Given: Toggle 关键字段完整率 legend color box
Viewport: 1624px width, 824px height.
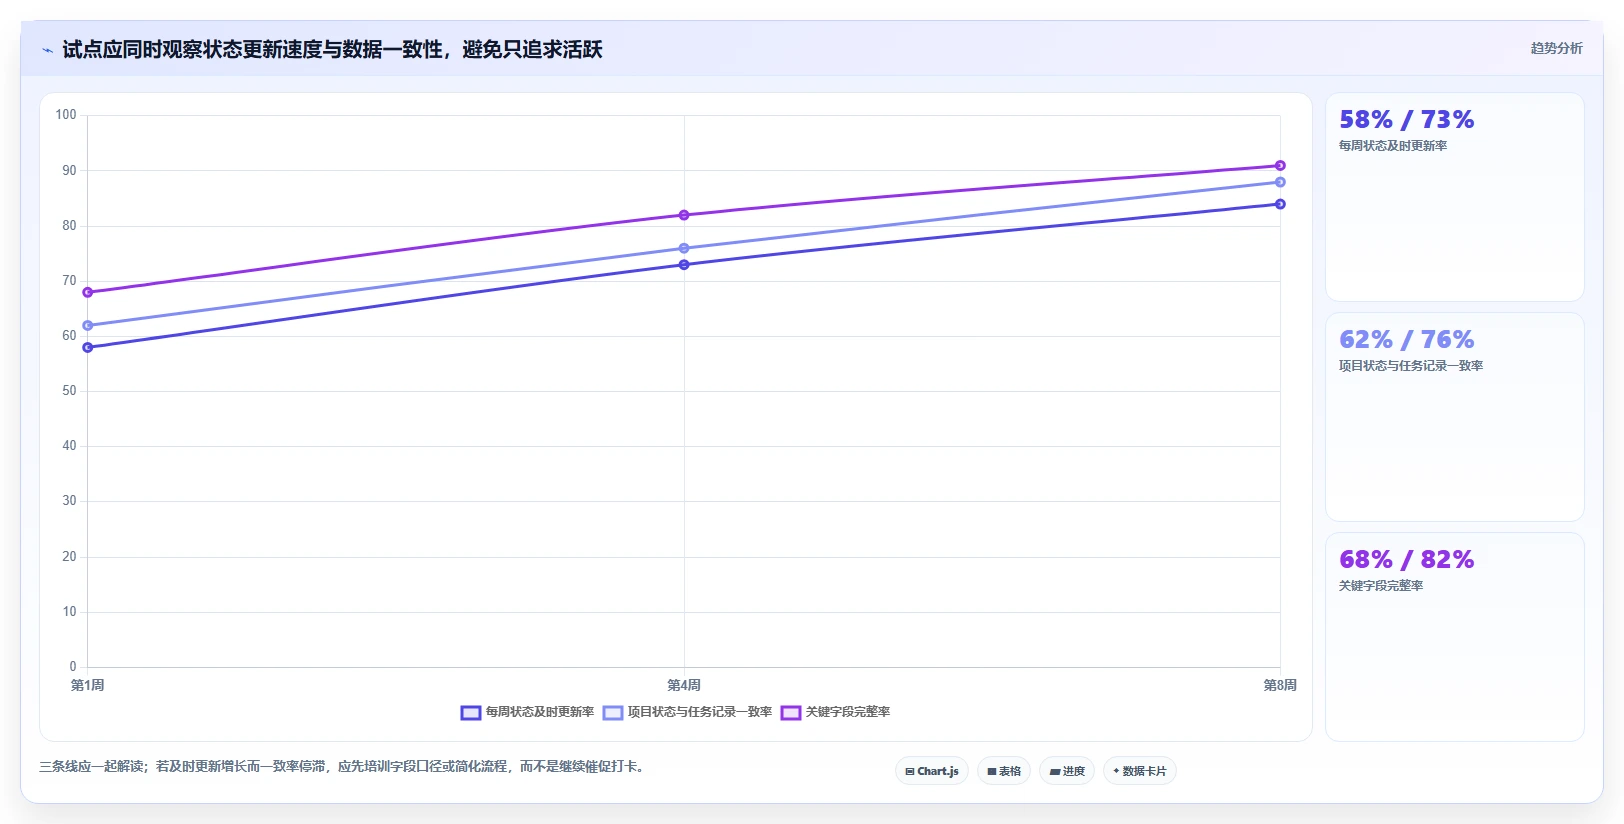Looking at the screenshot, I should (x=791, y=713).
